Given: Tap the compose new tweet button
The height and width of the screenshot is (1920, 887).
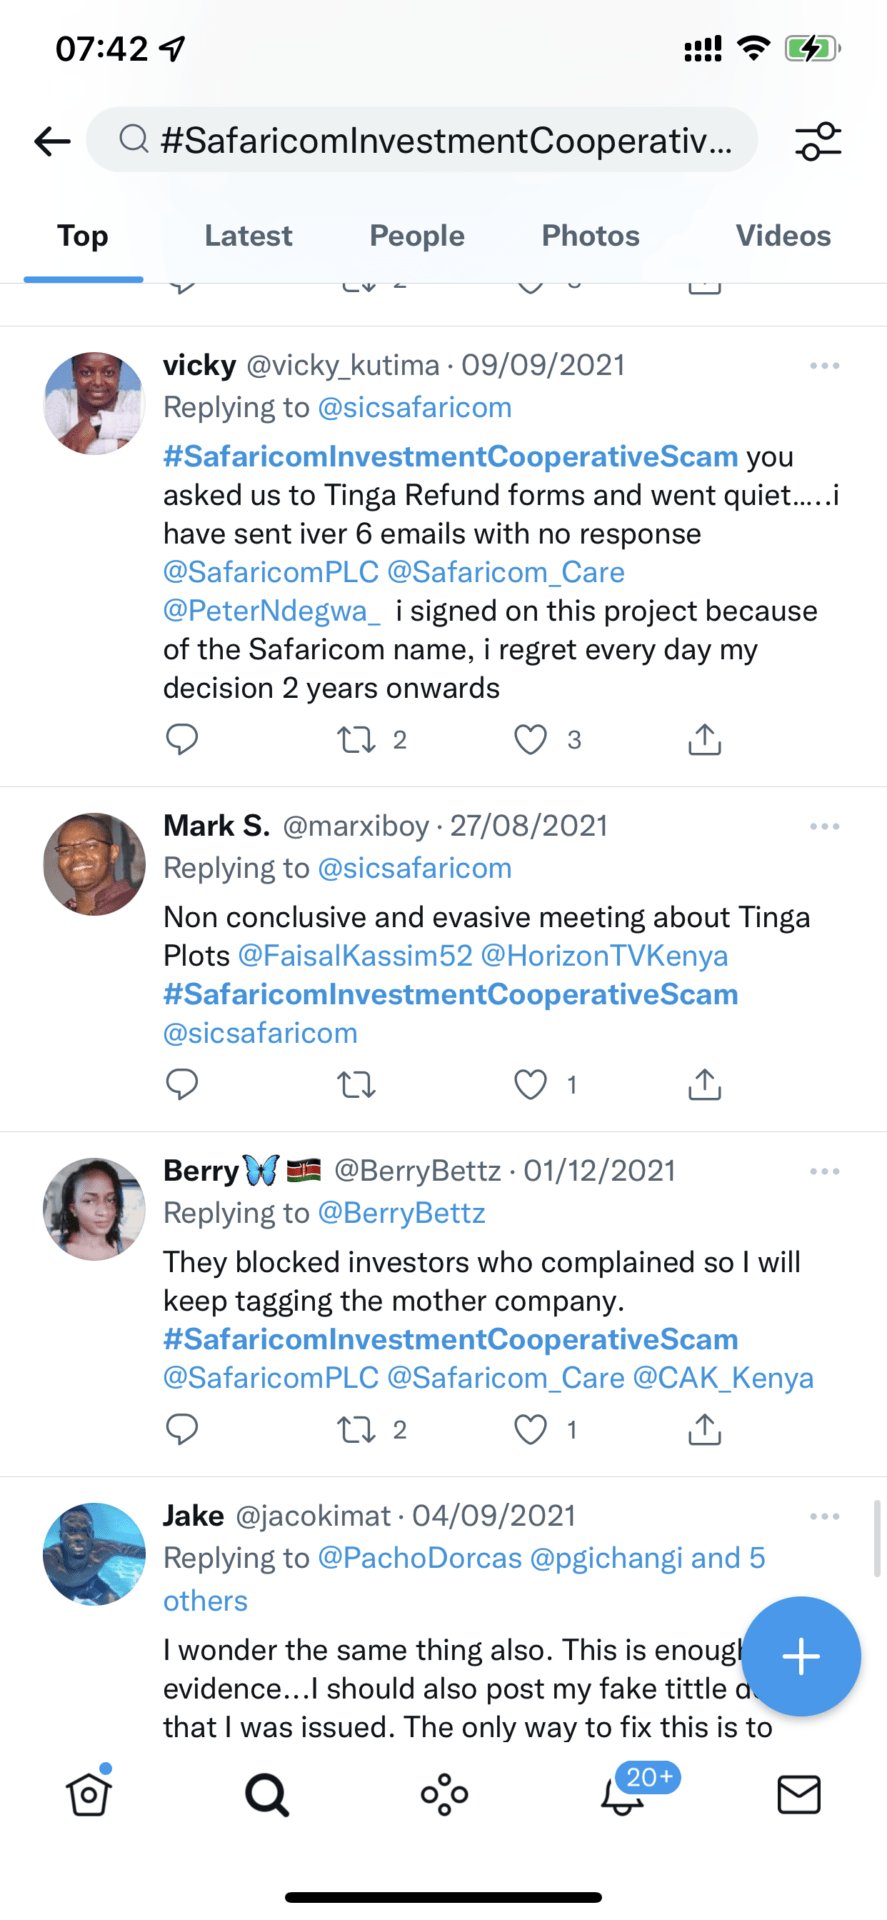Looking at the screenshot, I should tap(801, 1657).
